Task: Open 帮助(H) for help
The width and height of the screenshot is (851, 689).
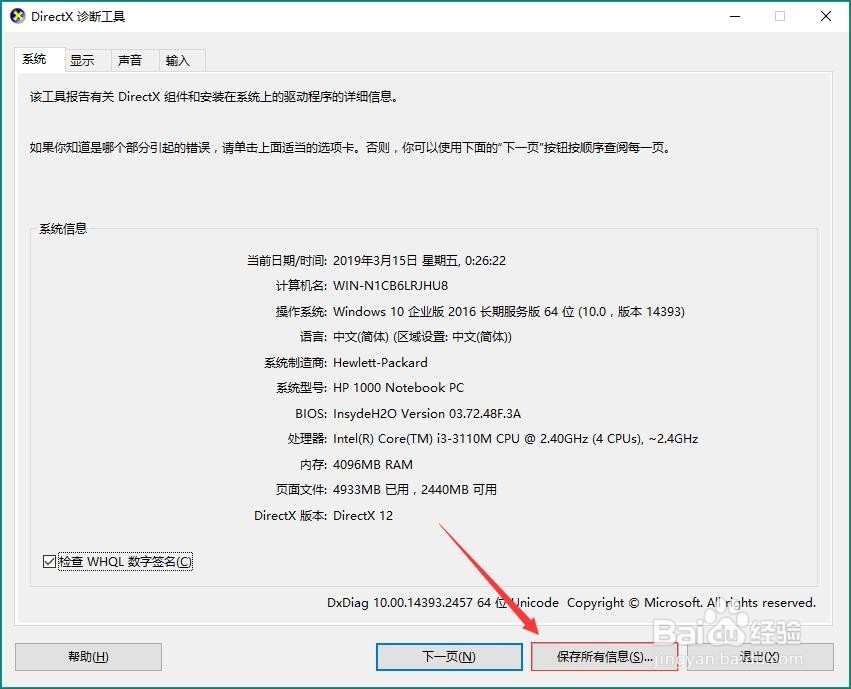Action: (88, 657)
